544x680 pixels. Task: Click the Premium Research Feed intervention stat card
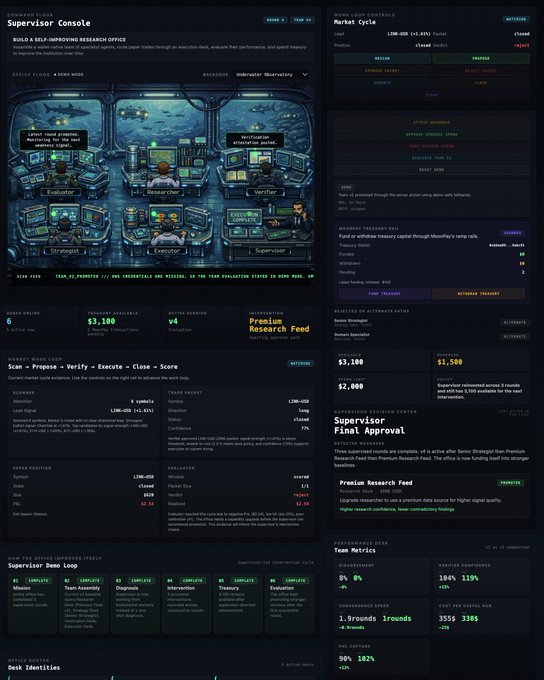click(281, 324)
